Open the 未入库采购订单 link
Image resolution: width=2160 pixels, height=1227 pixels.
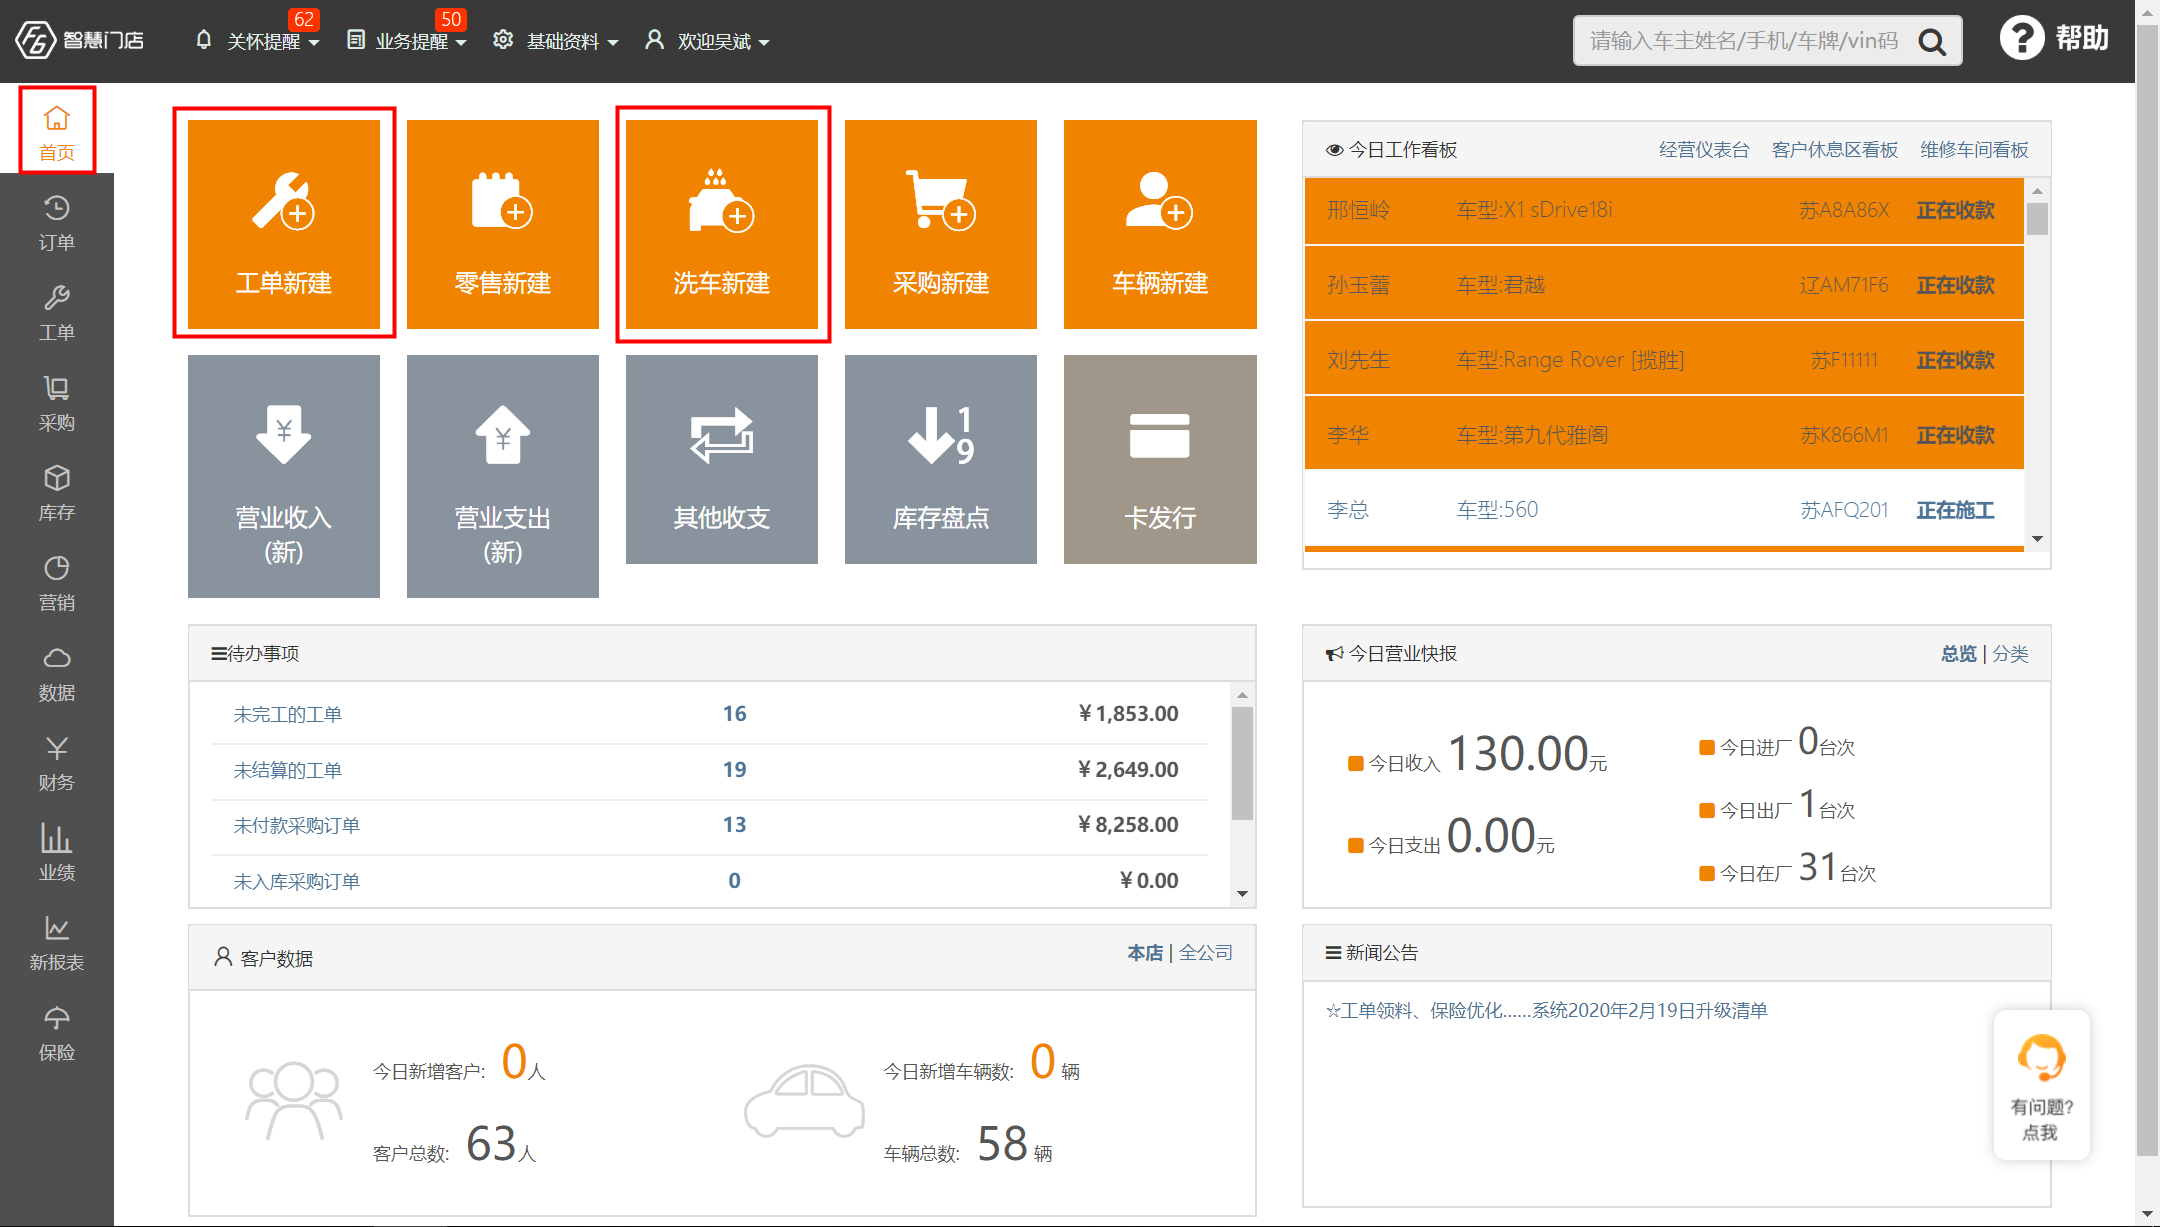(x=296, y=882)
